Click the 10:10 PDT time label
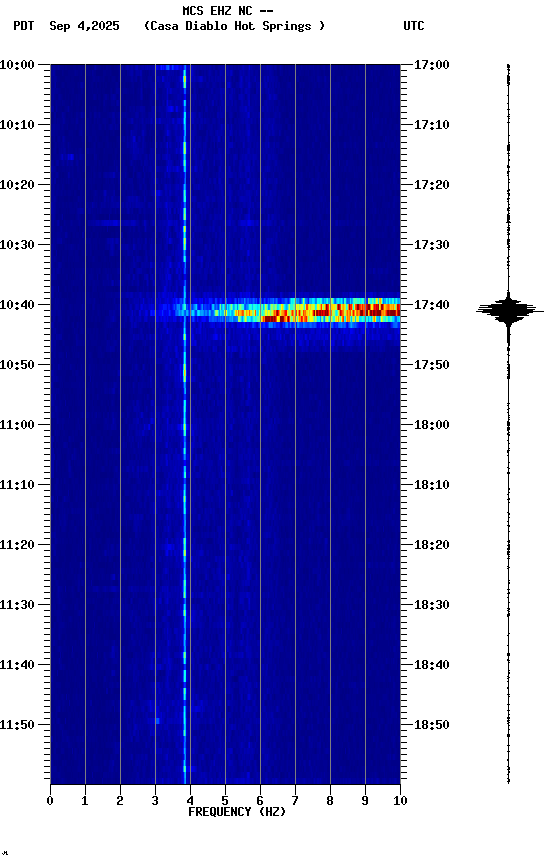The width and height of the screenshot is (552, 864). (17, 125)
